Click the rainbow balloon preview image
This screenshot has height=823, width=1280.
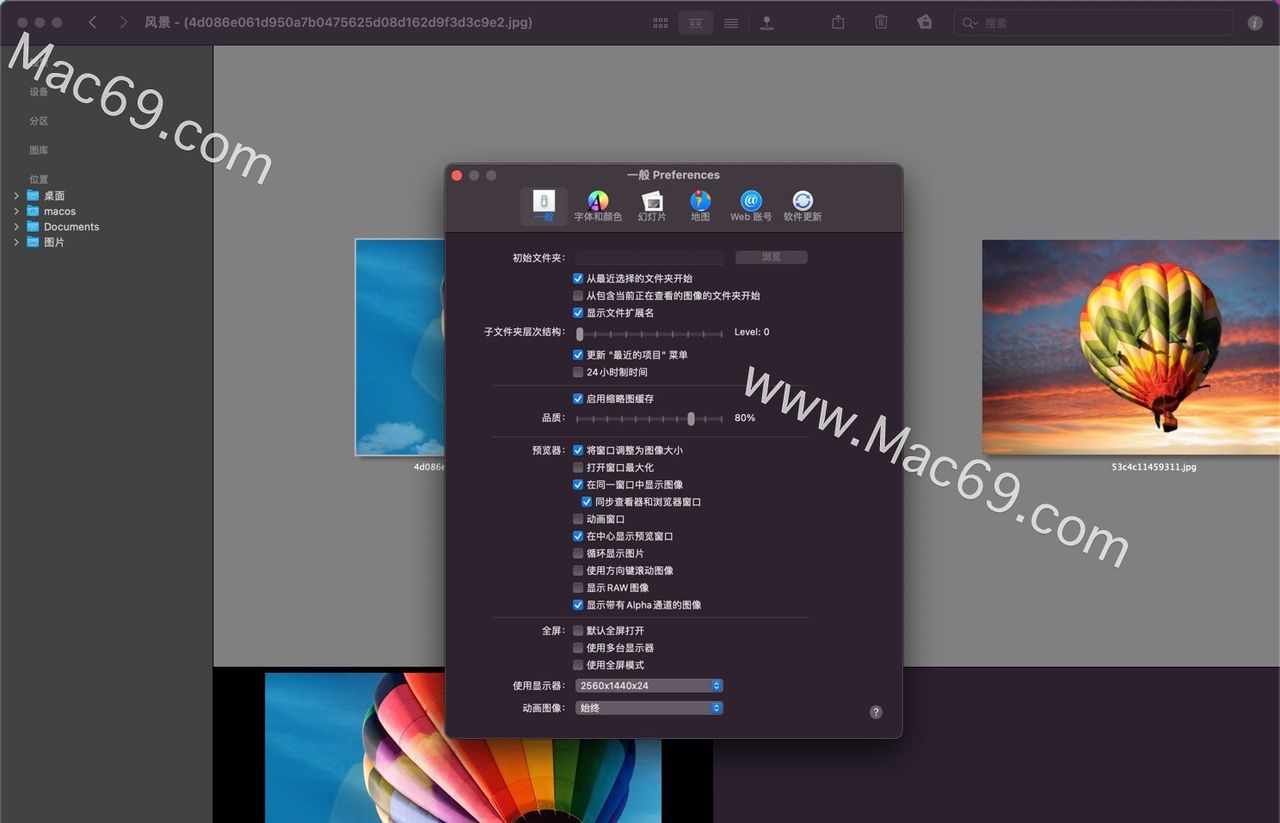coord(463,747)
